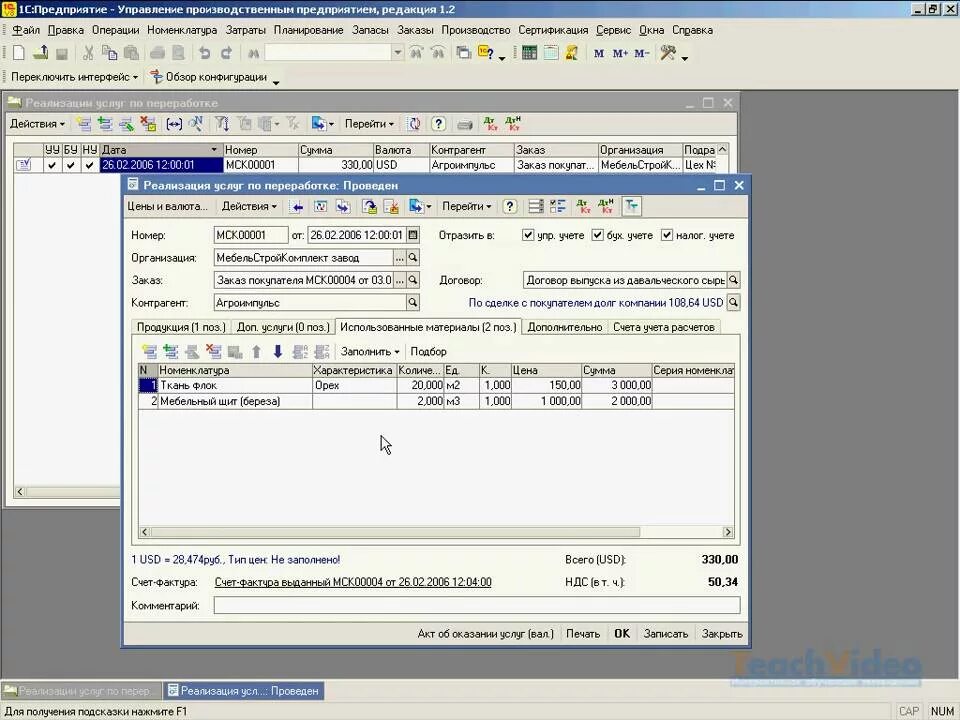Click ellipsis select button for Организация field

point(400,258)
